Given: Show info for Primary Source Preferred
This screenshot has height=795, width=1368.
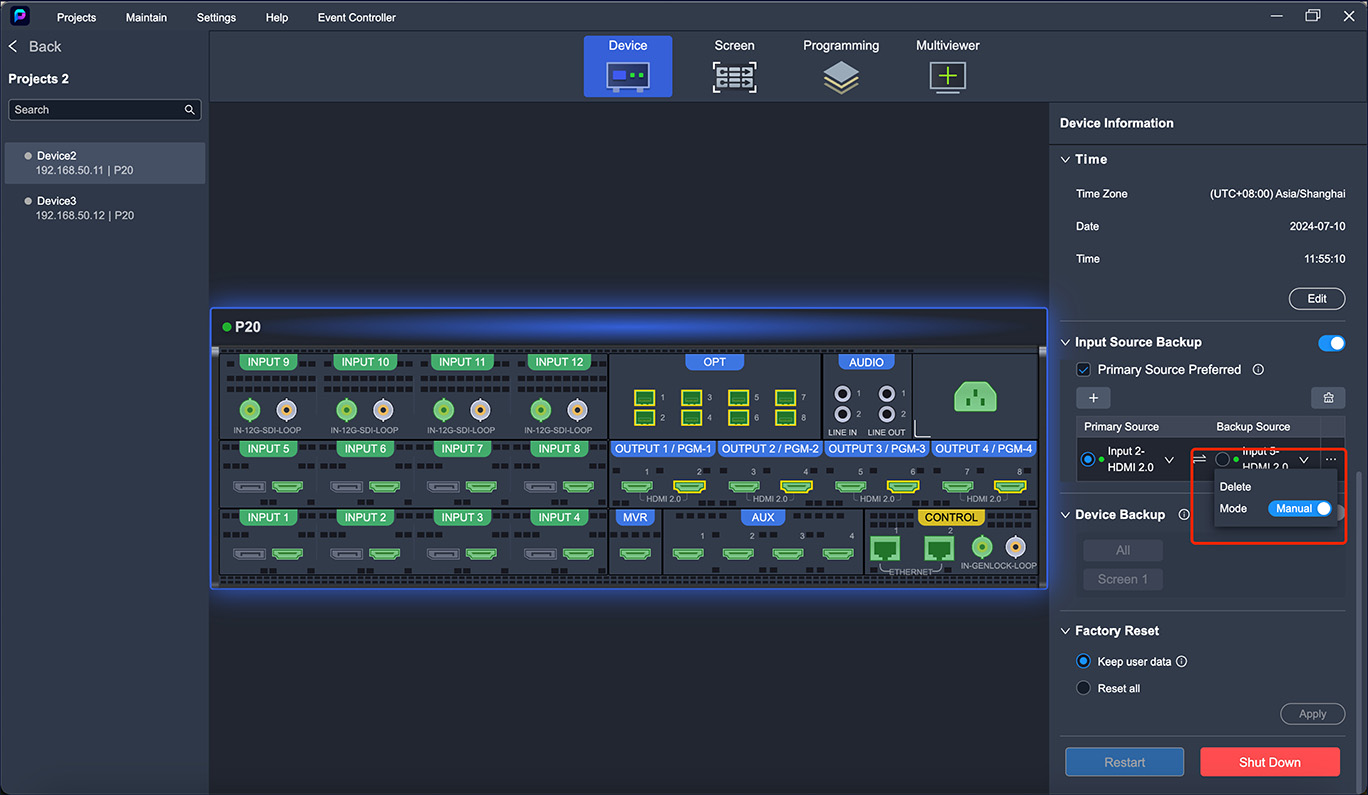Looking at the screenshot, I should (x=1258, y=370).
